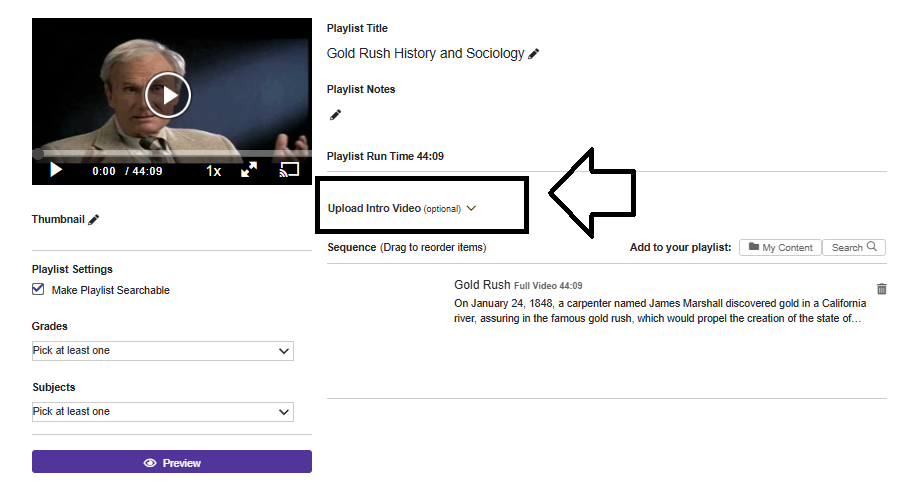Uncheck Make Playlist Searchable
The height and width of the screenshot is (488, 912).
[x=38, y=289]
